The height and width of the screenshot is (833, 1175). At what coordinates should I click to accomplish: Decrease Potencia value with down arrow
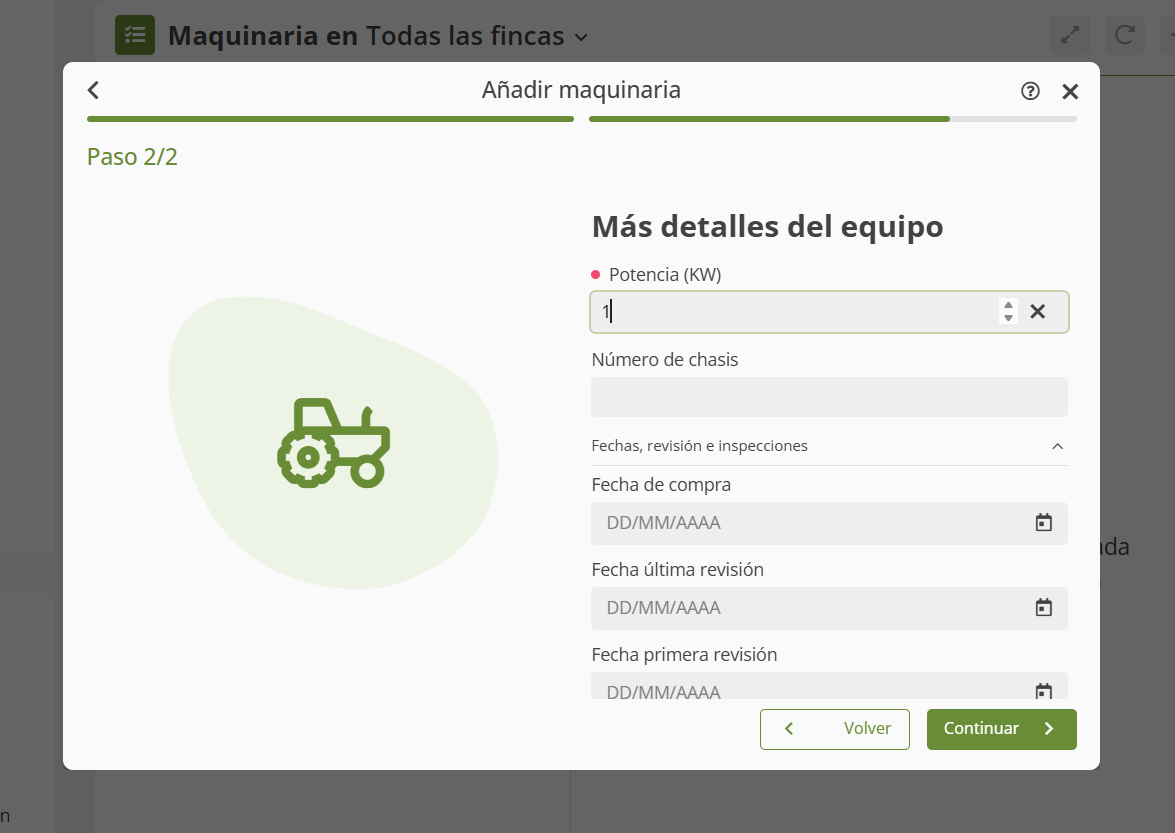pos(1009,318)
